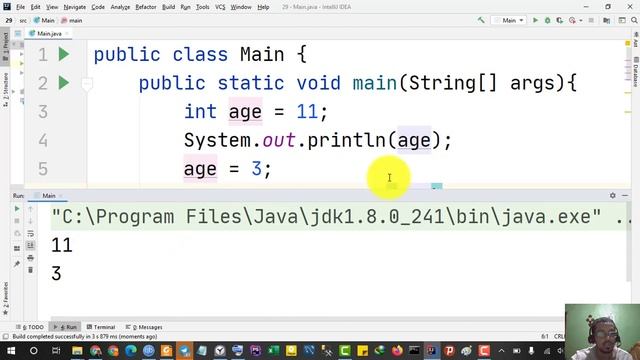Toggle the Structure tool window stripe
Screen dimensions: 640x360
(x=5, y=90)
